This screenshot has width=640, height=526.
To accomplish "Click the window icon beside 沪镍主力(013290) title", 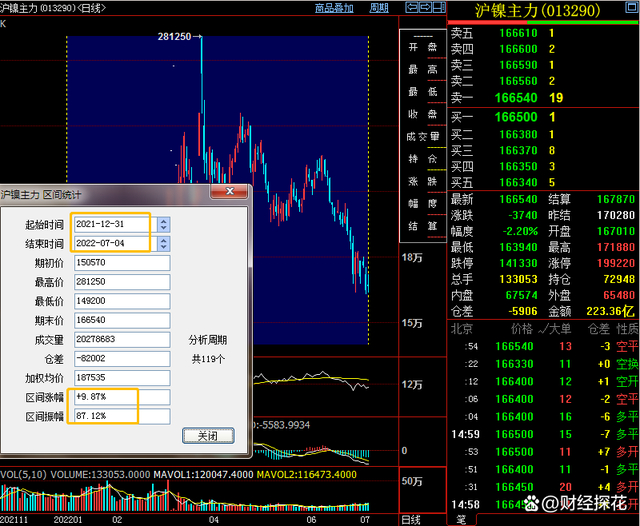I will click(631, 7).
